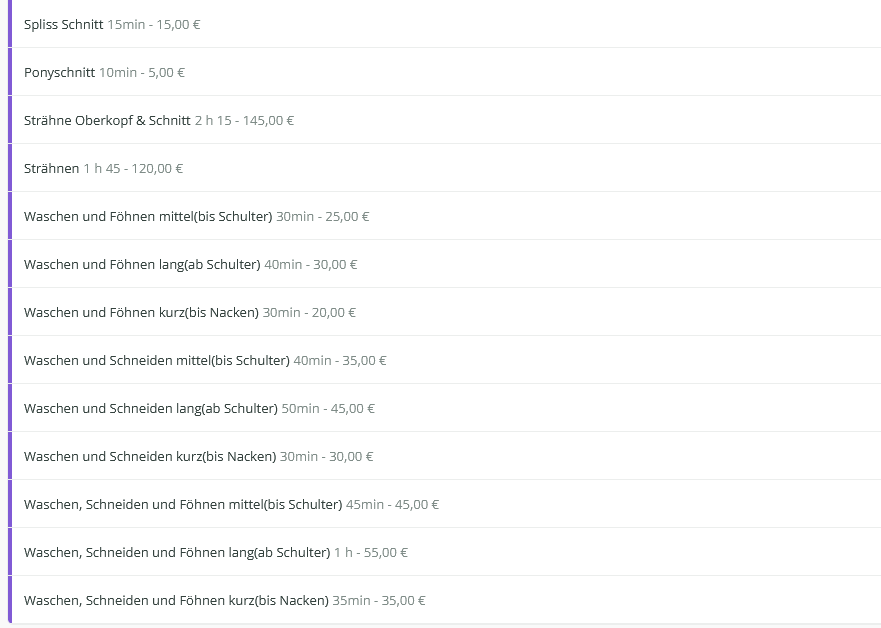The height and width of the screenshot is (628, 881).
Task: Click the 2 h 15 duration text
Action: point(213,120)
